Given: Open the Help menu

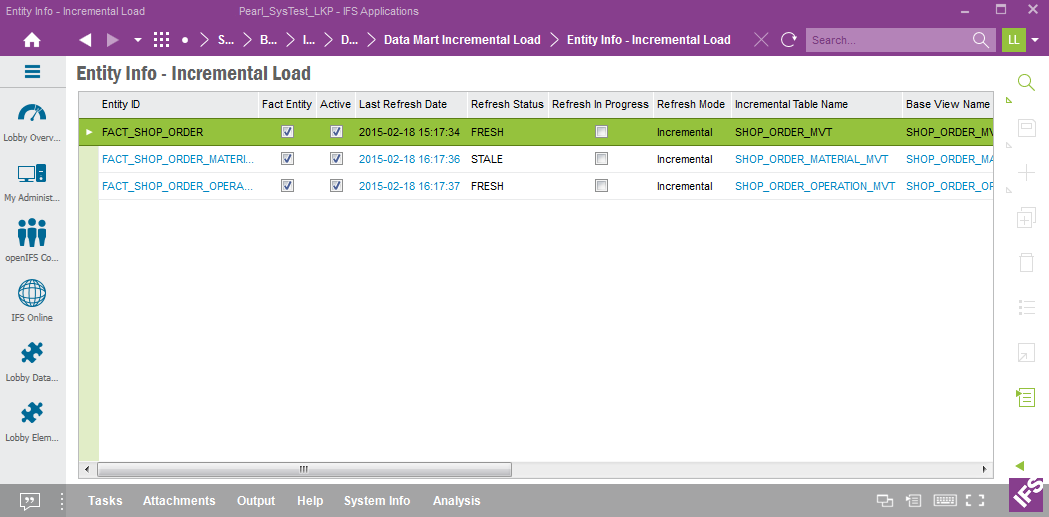Looking at the screenshot, I should pyautogui.click(x=310, y=501).
